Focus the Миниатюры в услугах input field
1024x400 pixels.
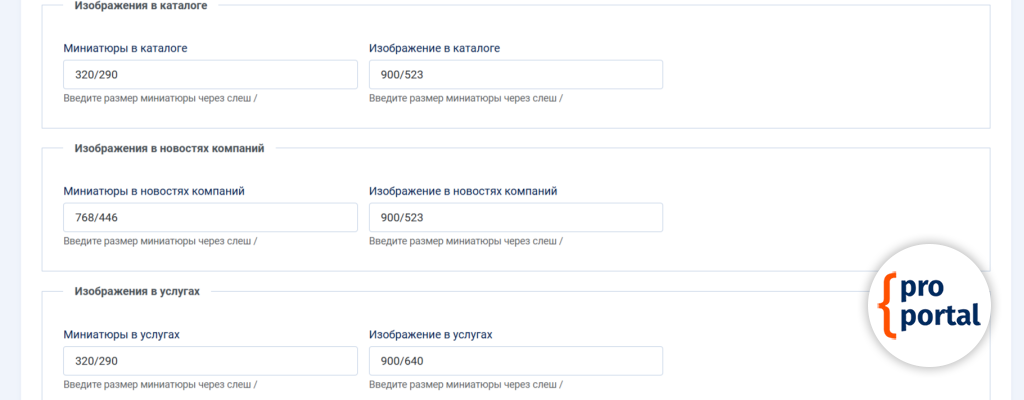click(x=210, y=360)
